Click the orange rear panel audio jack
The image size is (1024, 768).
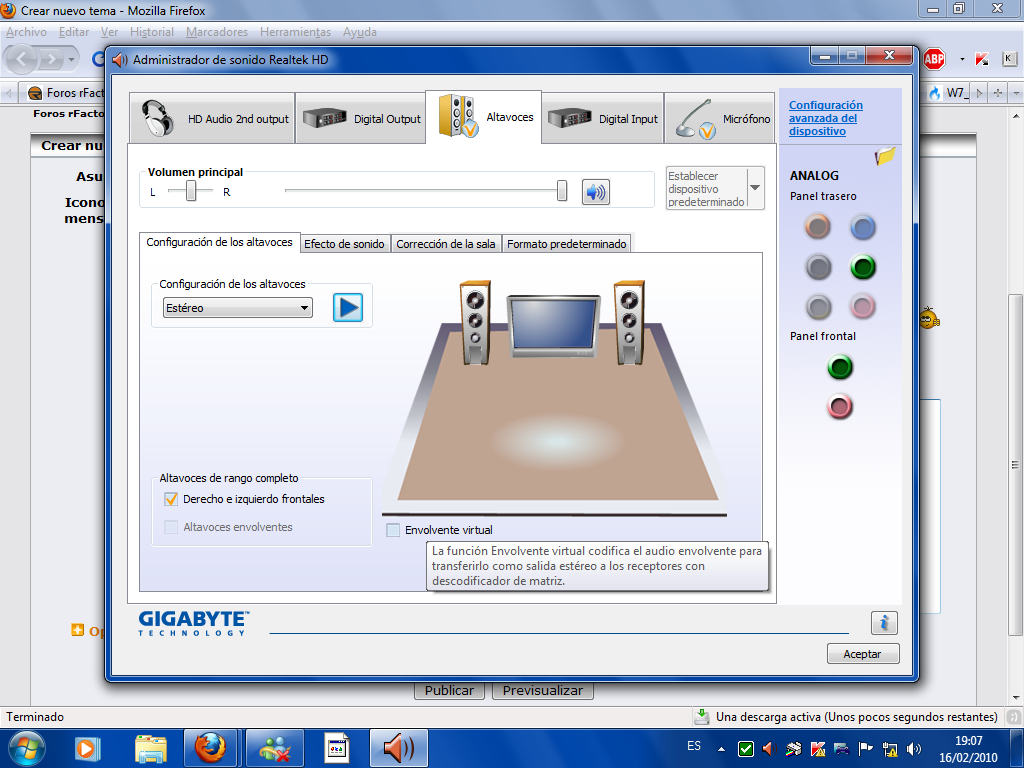pyautogui.click(x=818, y=227)
